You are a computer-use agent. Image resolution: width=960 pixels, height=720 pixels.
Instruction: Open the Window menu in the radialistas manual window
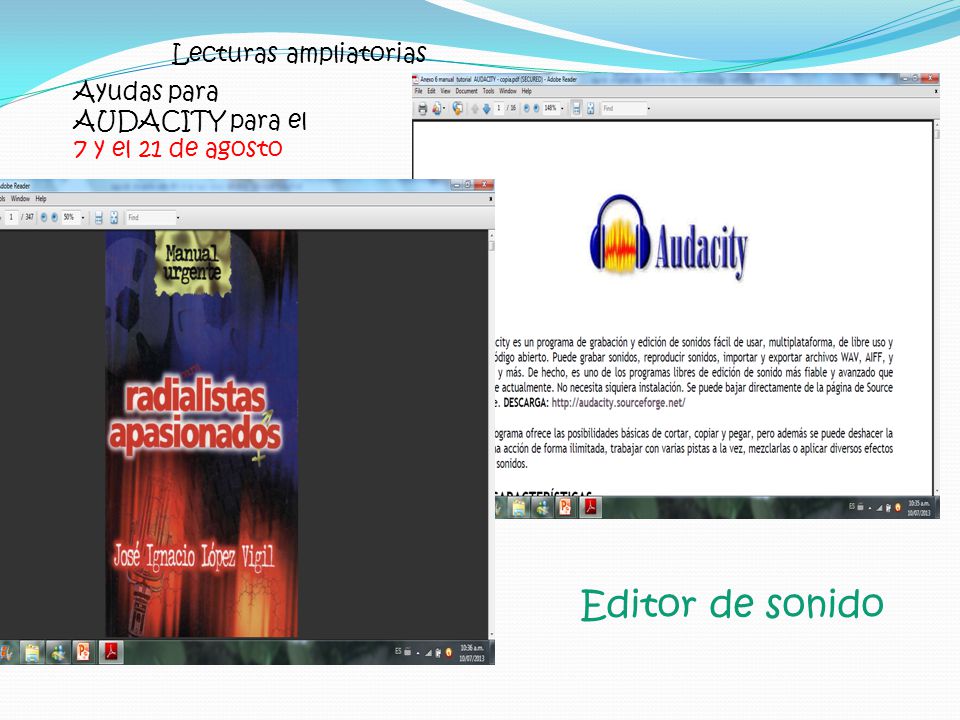pyautogui.click(x=20, y=198)
